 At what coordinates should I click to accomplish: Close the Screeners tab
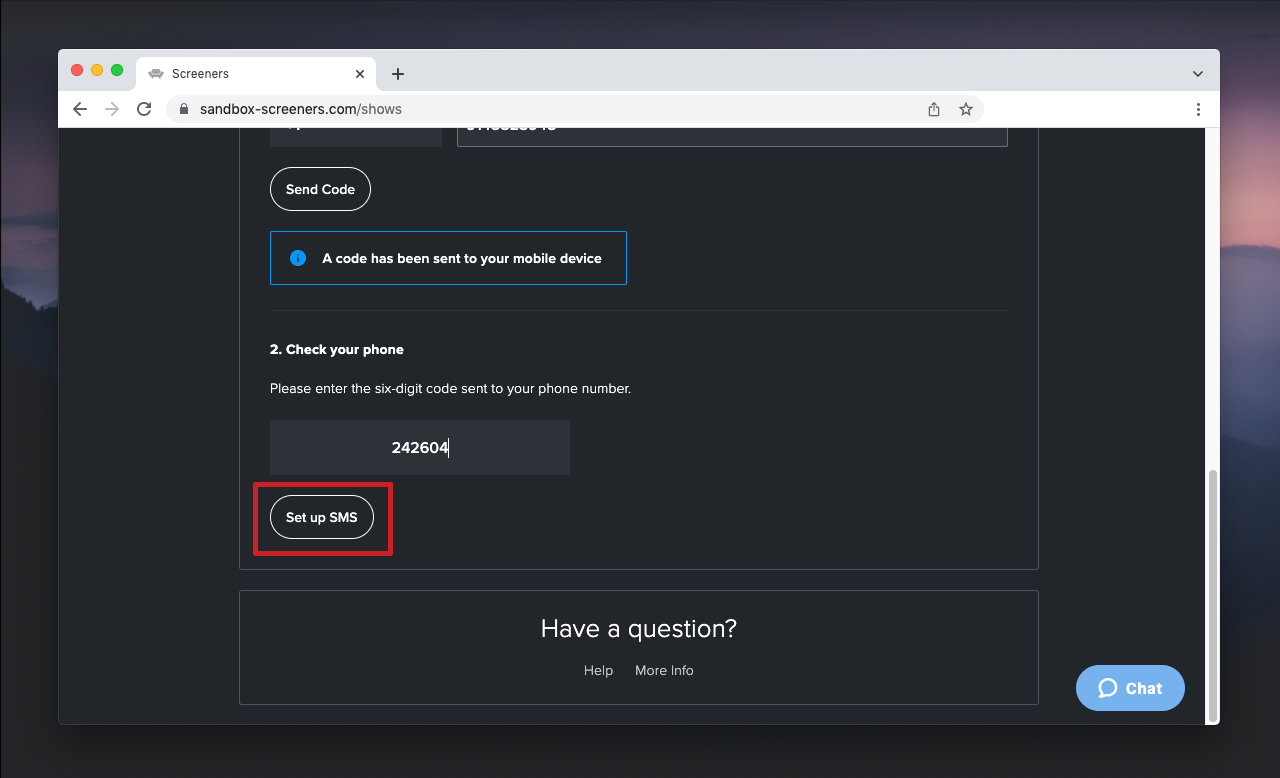pos(360,74)
